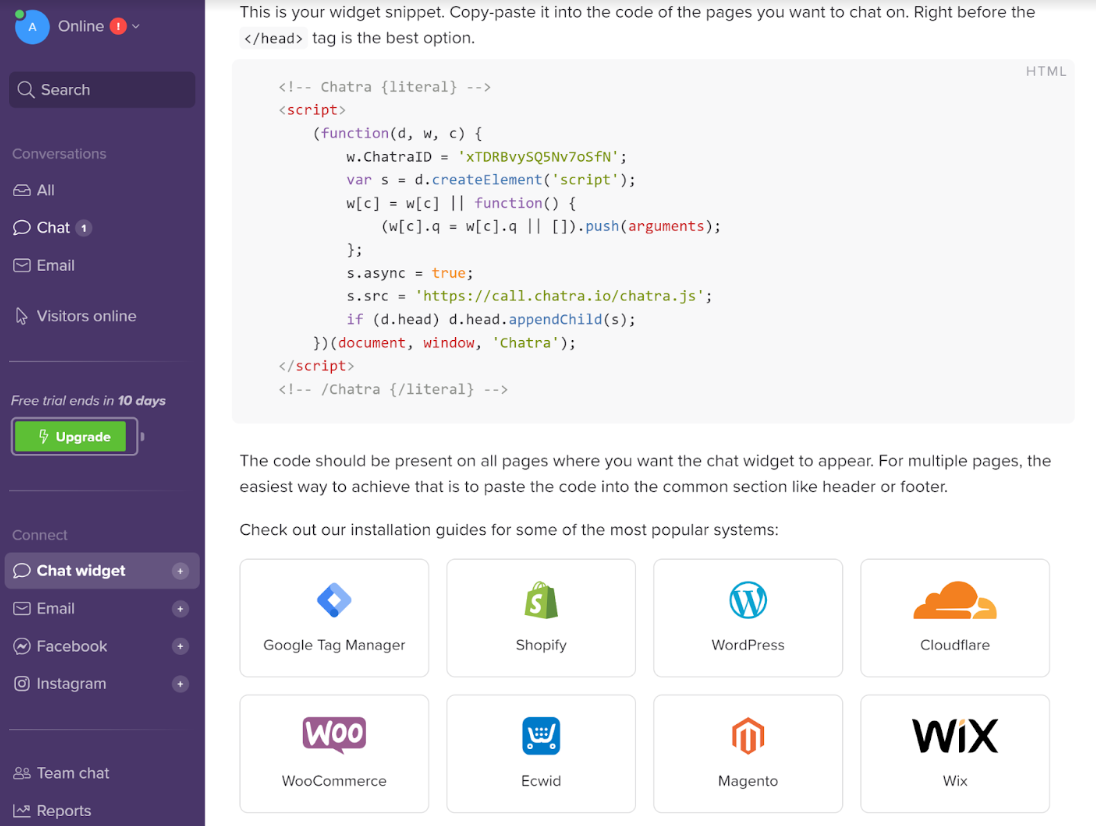Open Cloudflare installation guide
Image resolution: width=1096 pixels, height=826 pixels.
pos(955,618)
